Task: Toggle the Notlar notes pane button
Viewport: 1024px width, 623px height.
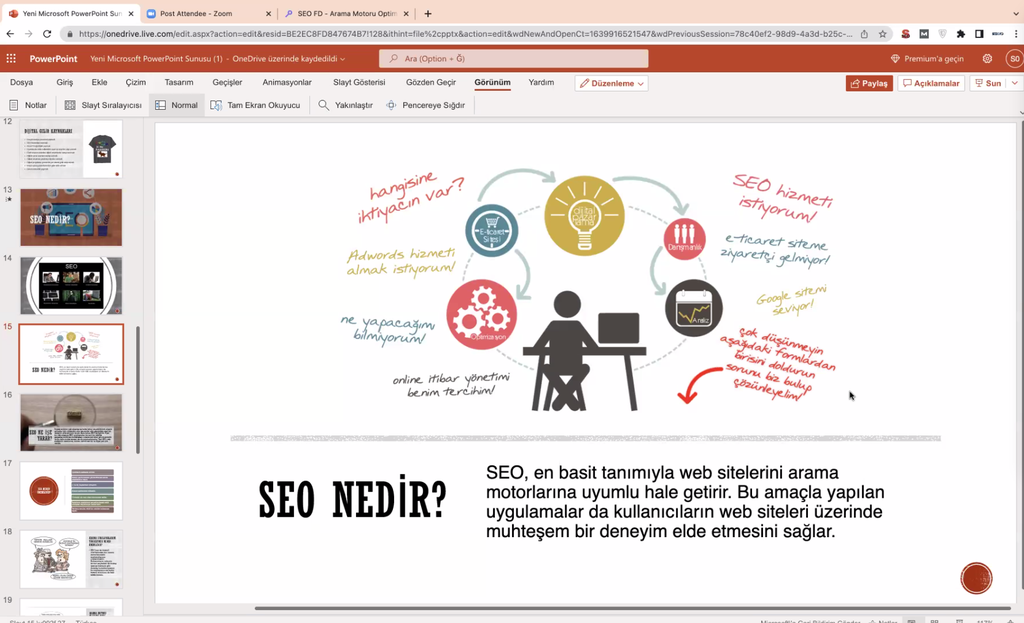Action: pyautogui.click(x=28, y=105)
